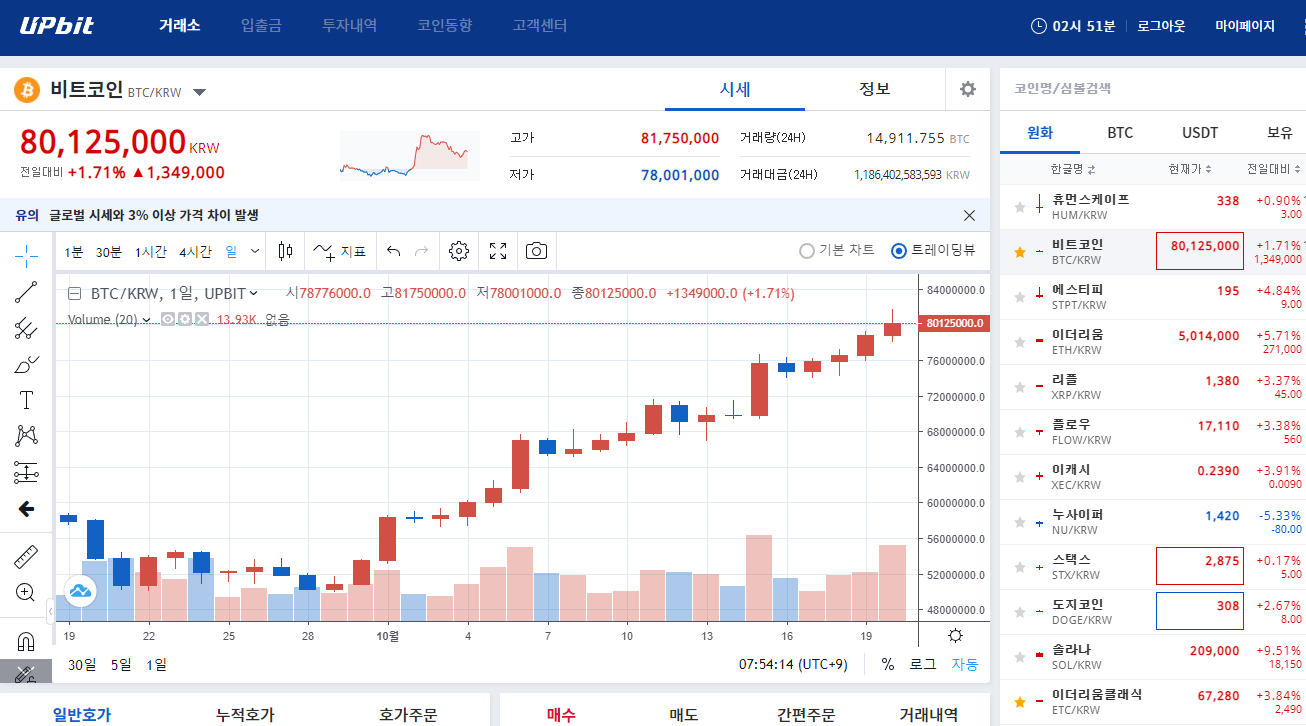Sort coin list by 현재가 column
Viewport: 1306px width, 726px height.
coord(1190,169)
